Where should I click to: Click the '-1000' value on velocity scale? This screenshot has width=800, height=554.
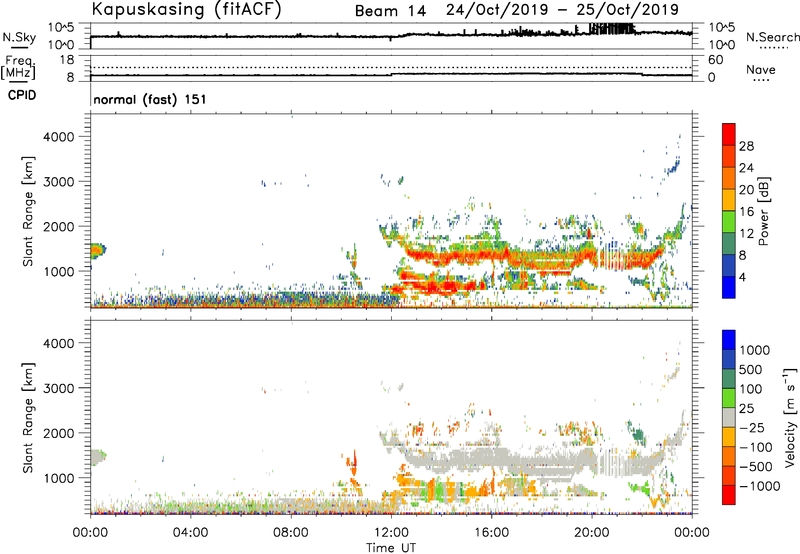[x=760, y=486]
